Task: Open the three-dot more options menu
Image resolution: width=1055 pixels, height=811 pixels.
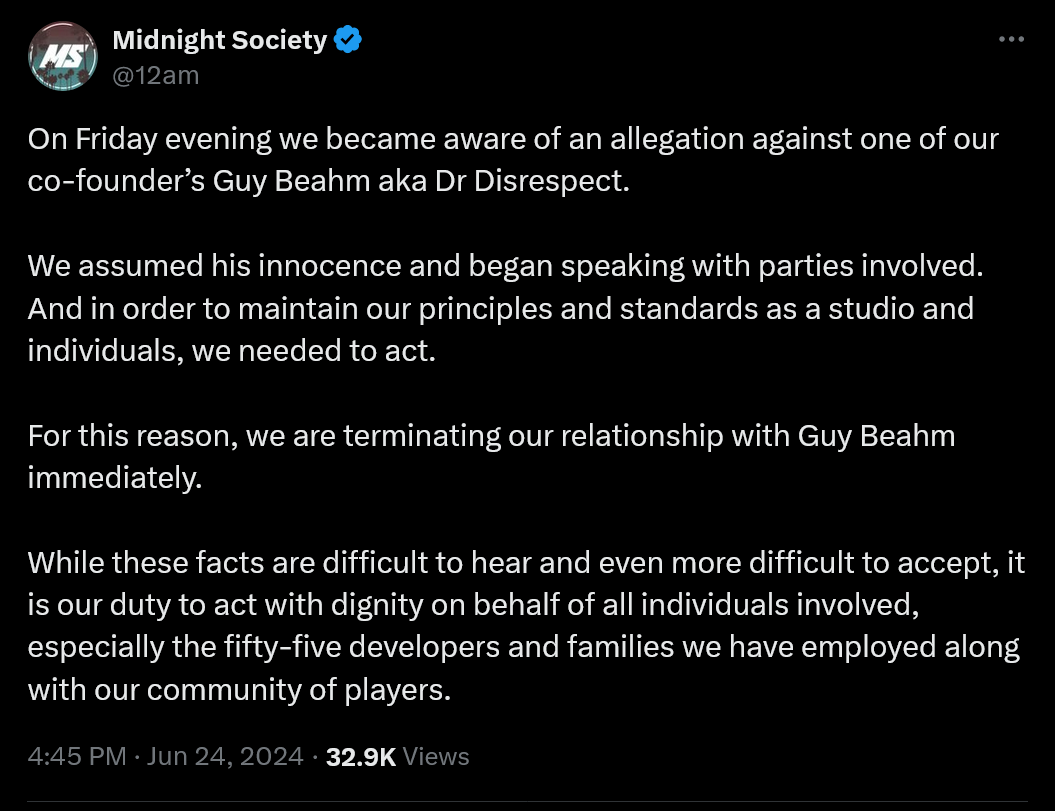Action: click(1011, 40)
